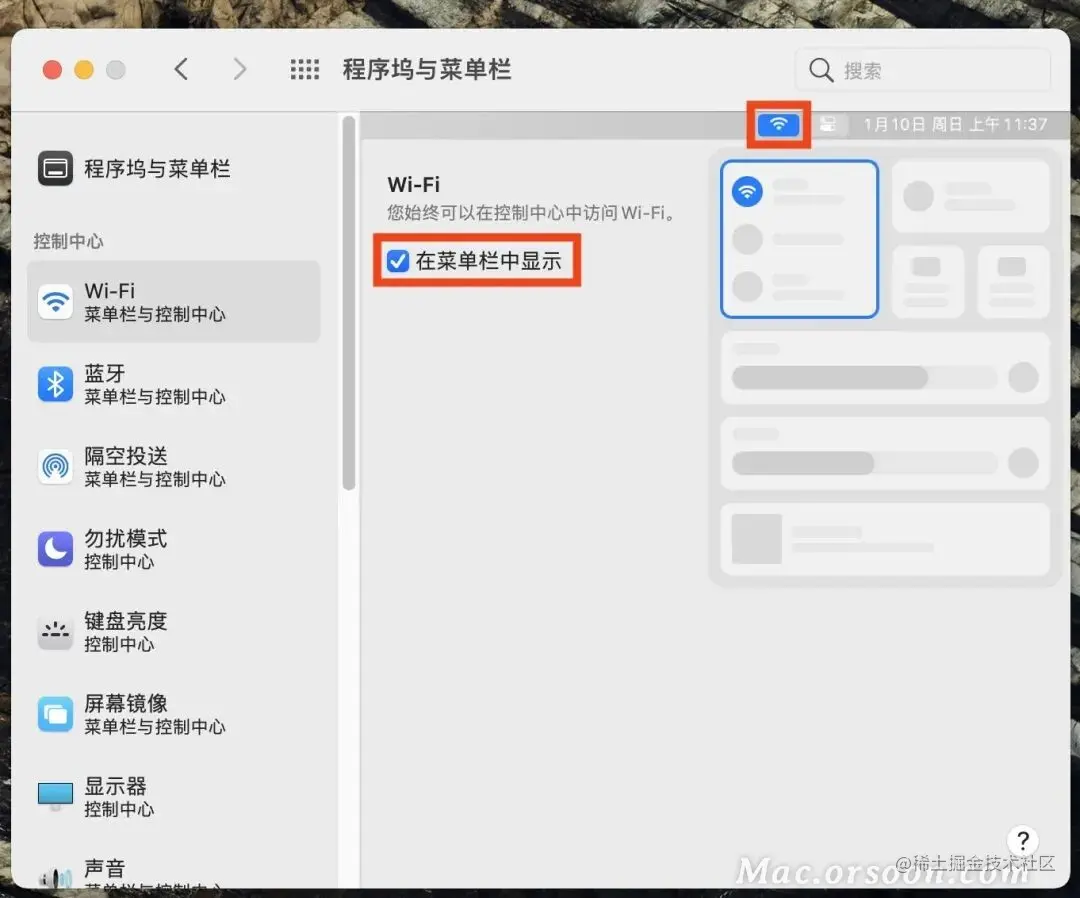Viewport: 1080px width, 898px height.
Task: Click the AirDrop concentric-circles icon
Action: click(x=55, y=467)
